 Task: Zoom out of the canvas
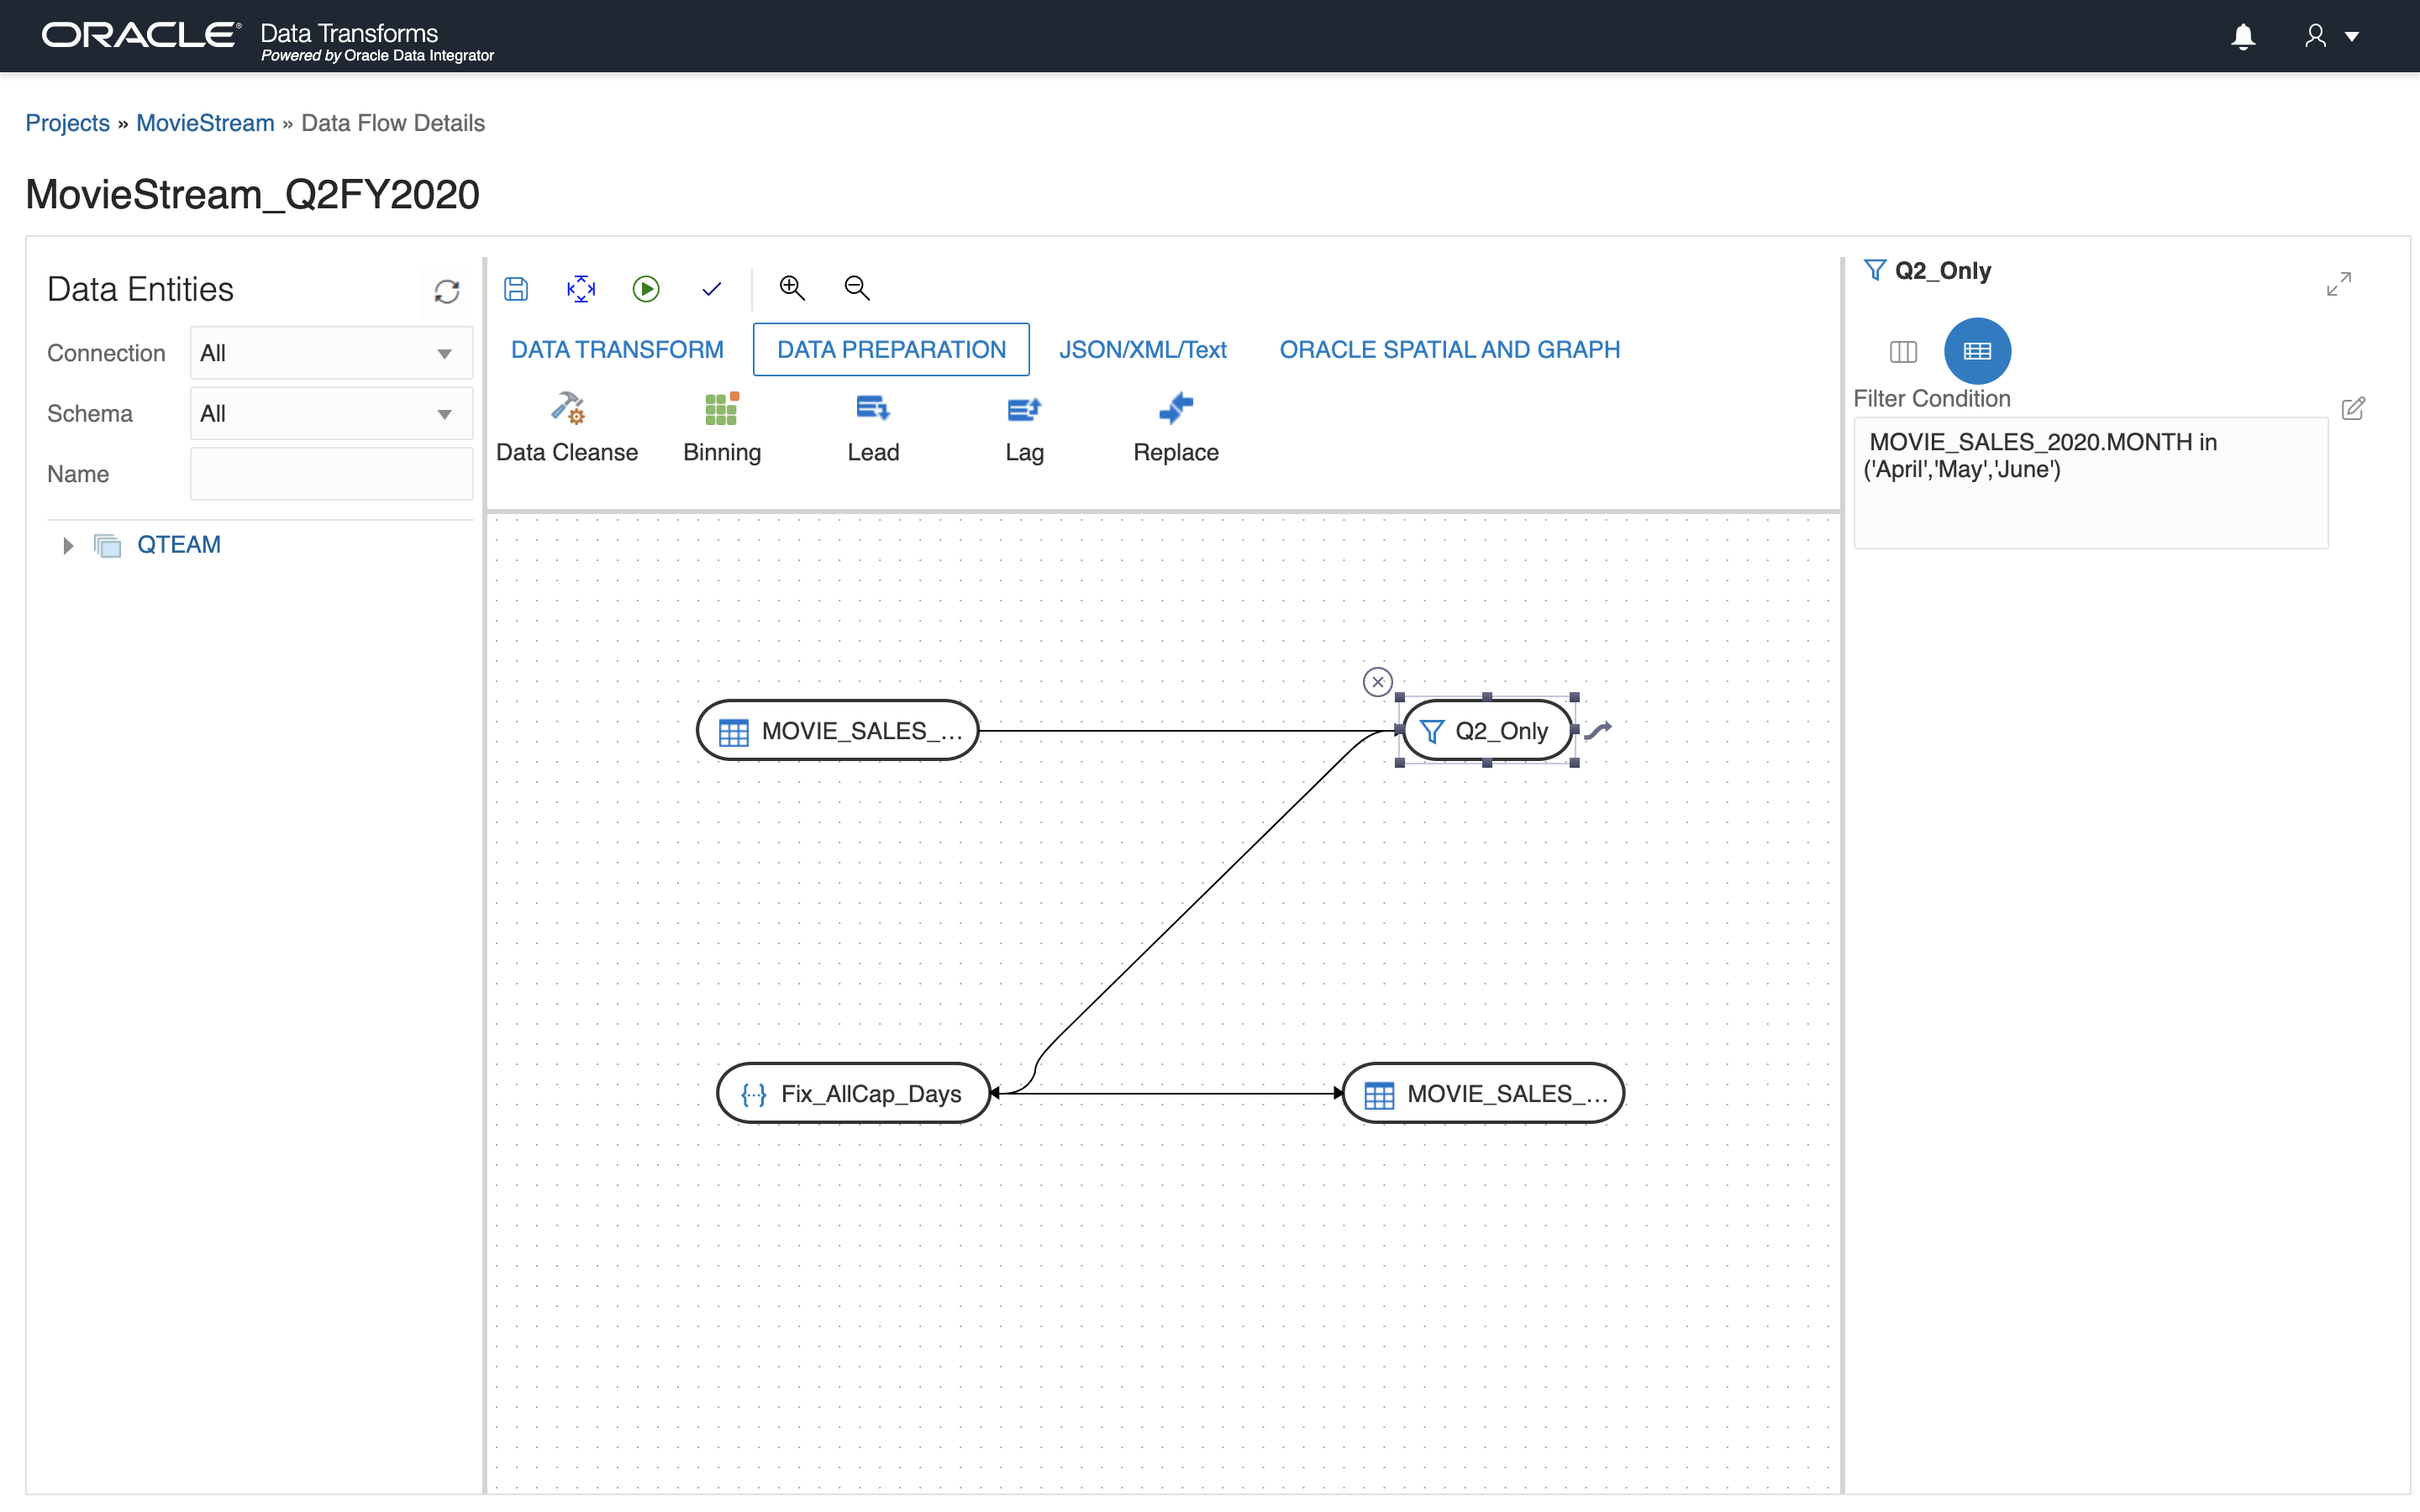point(857,288)
